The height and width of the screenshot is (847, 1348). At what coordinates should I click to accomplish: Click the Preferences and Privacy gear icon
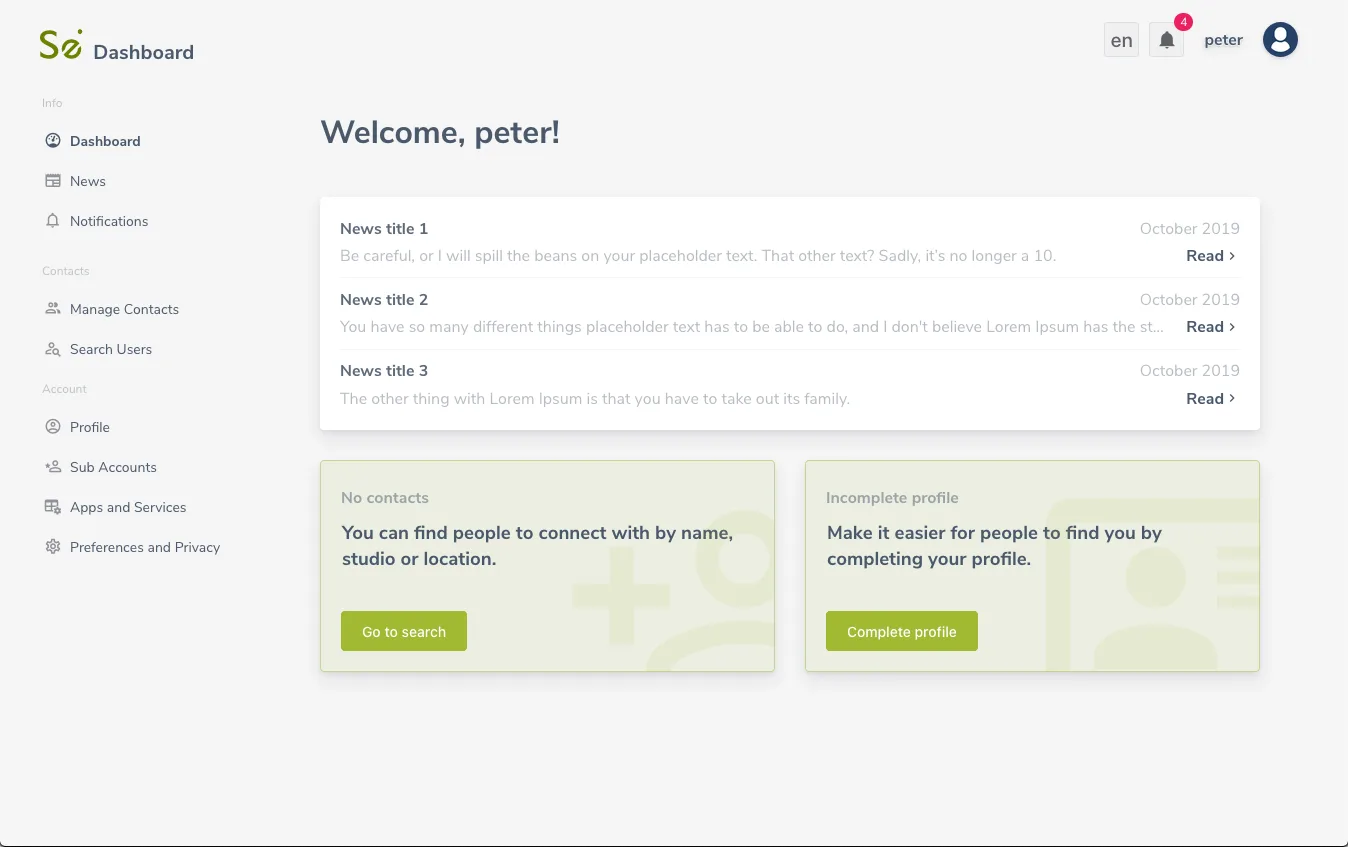pyautogui.click(x=53, y=547)
